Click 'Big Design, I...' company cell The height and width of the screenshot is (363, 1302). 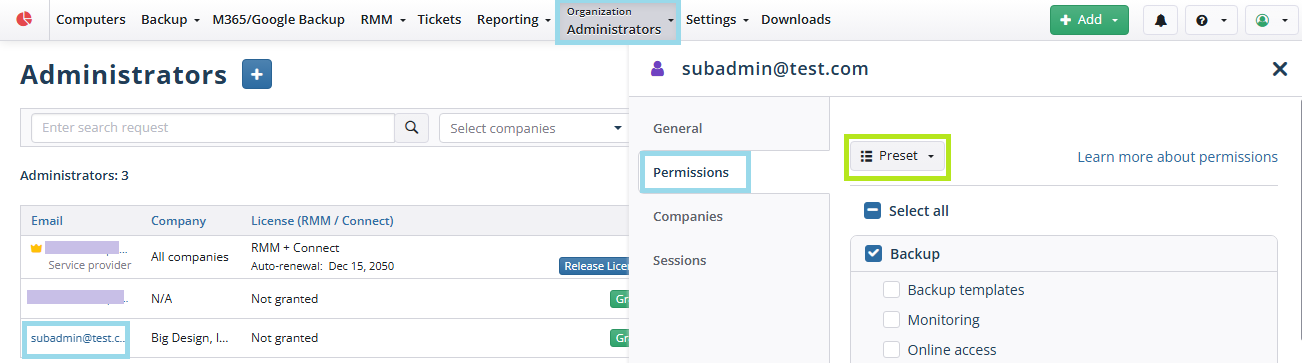pyautogui.click(x=190, y=338)
